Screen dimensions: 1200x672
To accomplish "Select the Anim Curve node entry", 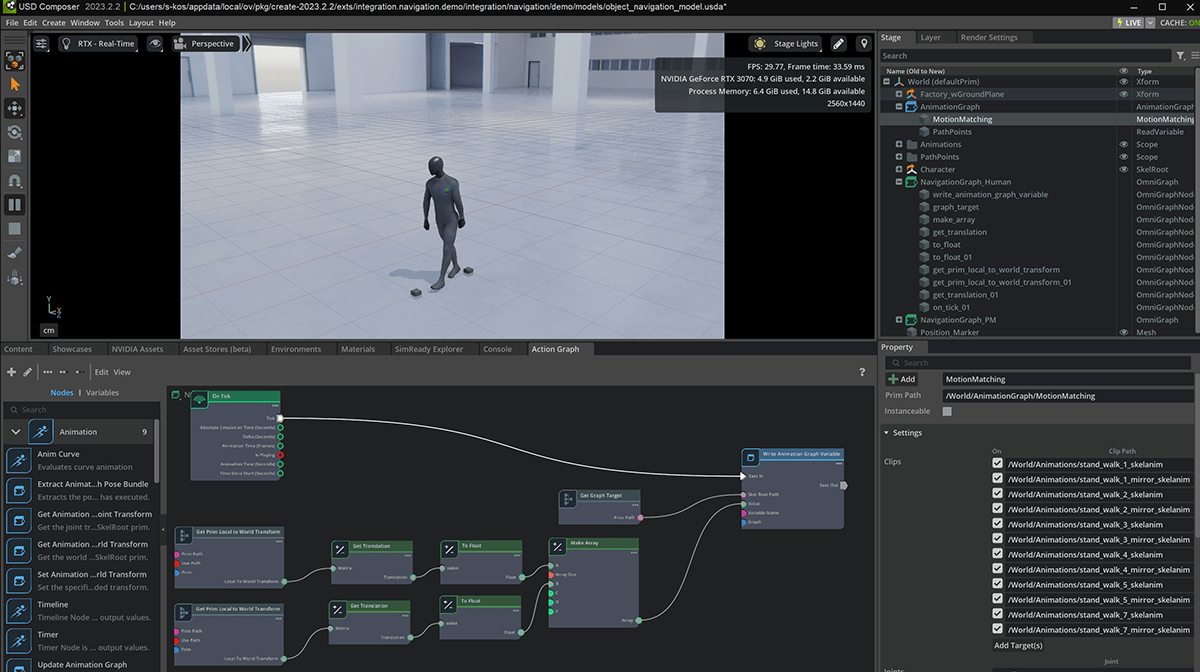I will [x=80, y=460].
